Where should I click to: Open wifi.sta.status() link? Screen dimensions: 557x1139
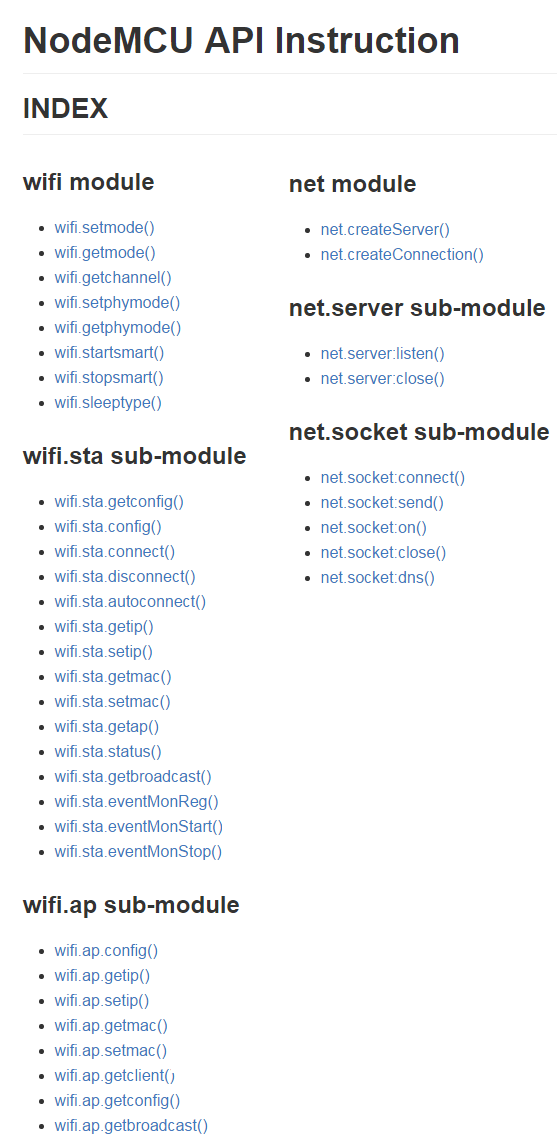pyautogui.click(x=108, y=751)
